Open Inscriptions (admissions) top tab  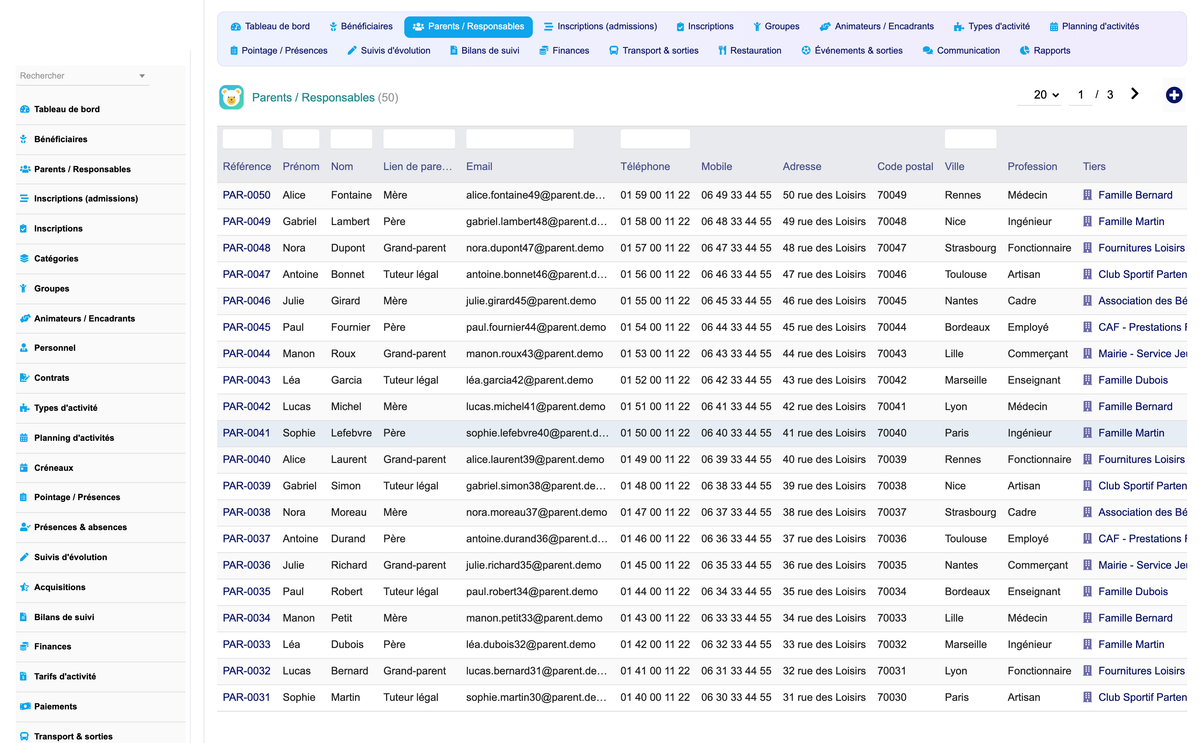point(600,26)
